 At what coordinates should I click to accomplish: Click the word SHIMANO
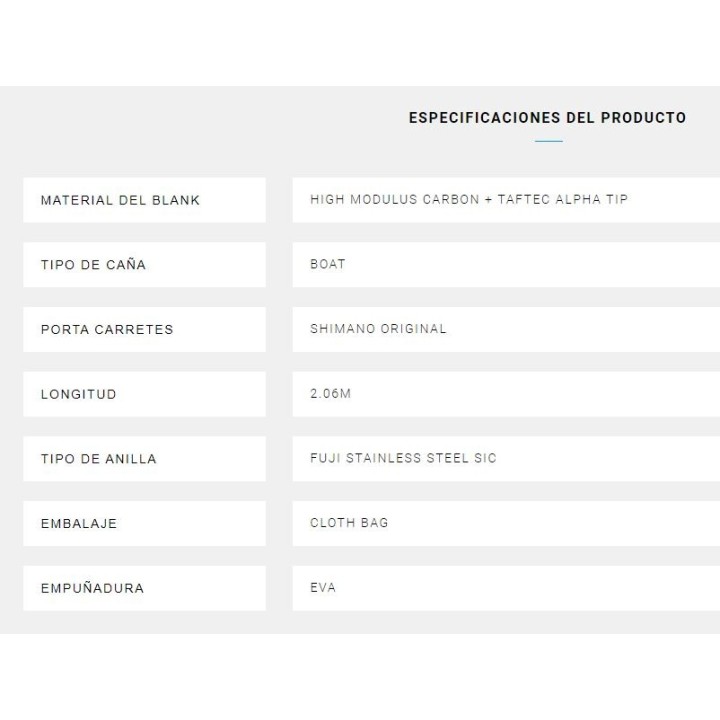(x=342, y=329)
